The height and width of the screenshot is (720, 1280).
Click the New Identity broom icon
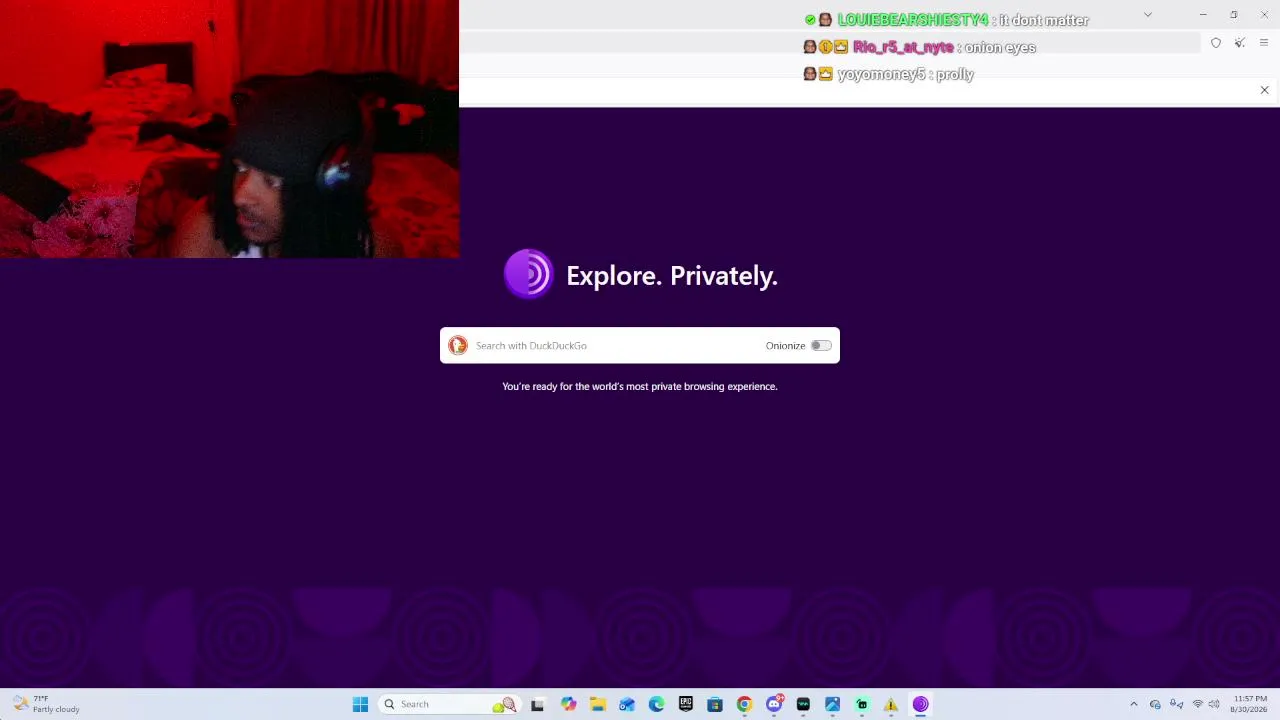[1240, 43]
